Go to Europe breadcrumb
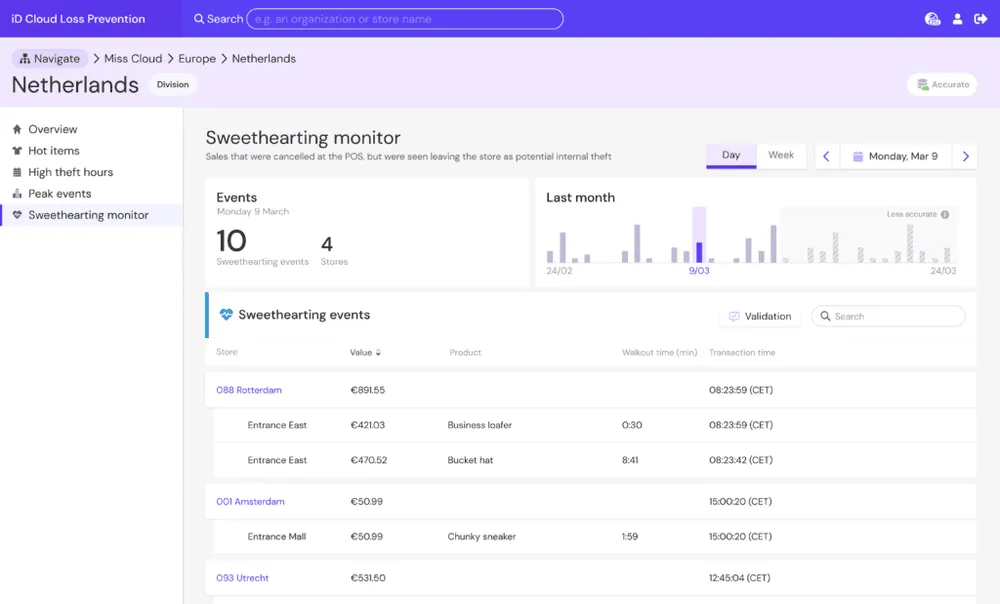1000x604 pixels. (x=197, y=59)
